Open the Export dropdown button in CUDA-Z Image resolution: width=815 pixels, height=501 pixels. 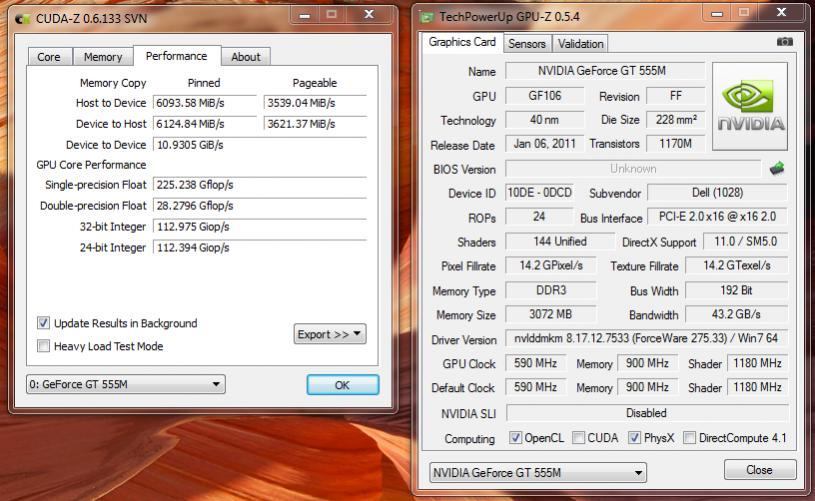(330, 334)
